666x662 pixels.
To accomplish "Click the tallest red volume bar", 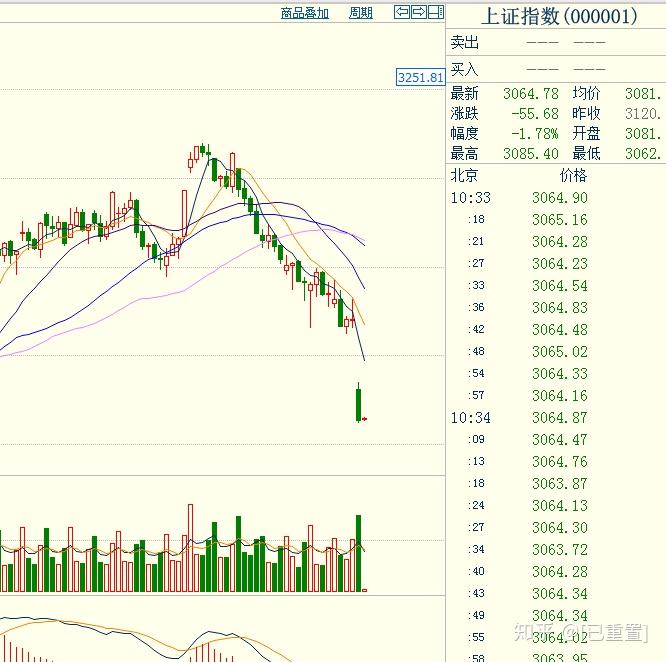I will coord(189,548).
